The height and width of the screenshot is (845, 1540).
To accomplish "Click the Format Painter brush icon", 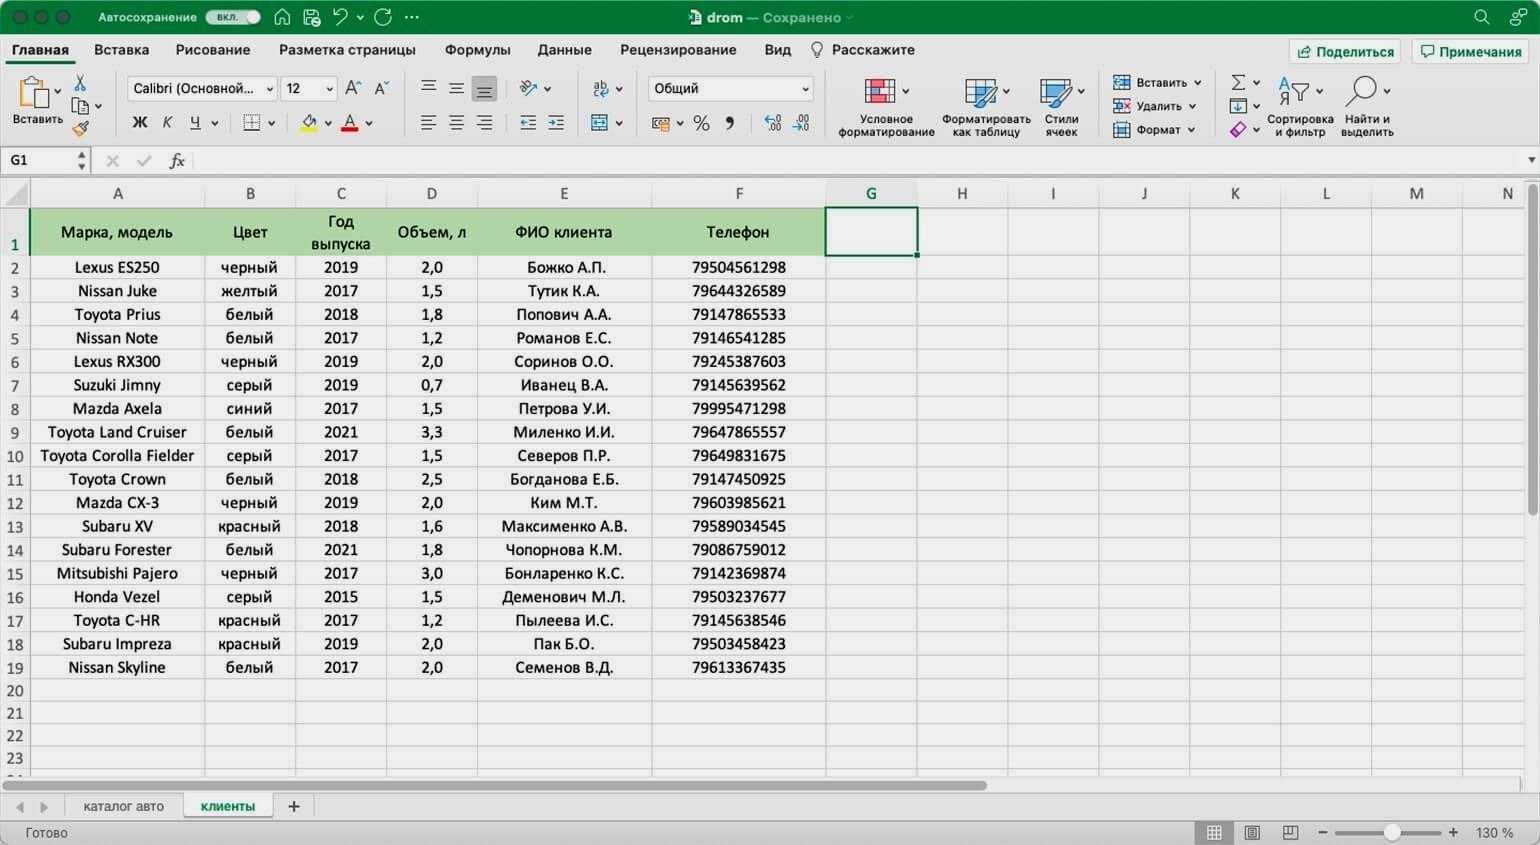I will pyautogui.click(x=81, y=128).
